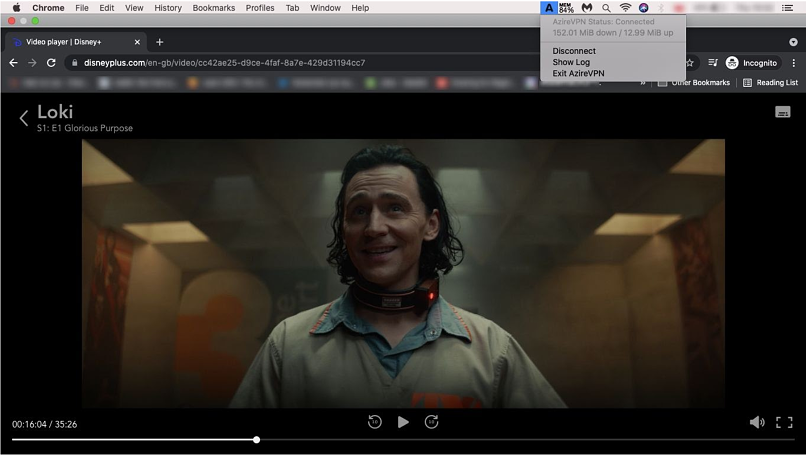Click the Incognito profile button
This screenshot has height=455, width=806.
(x=752, y=63)
